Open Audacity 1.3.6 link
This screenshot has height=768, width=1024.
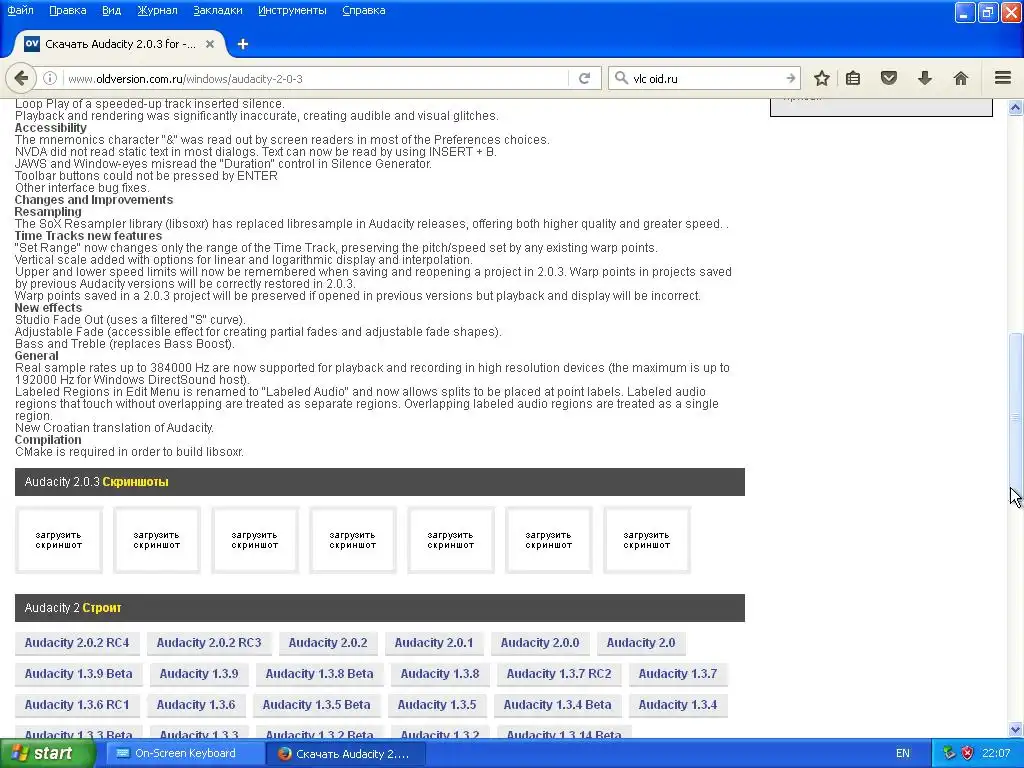click(x=196, y=705)
